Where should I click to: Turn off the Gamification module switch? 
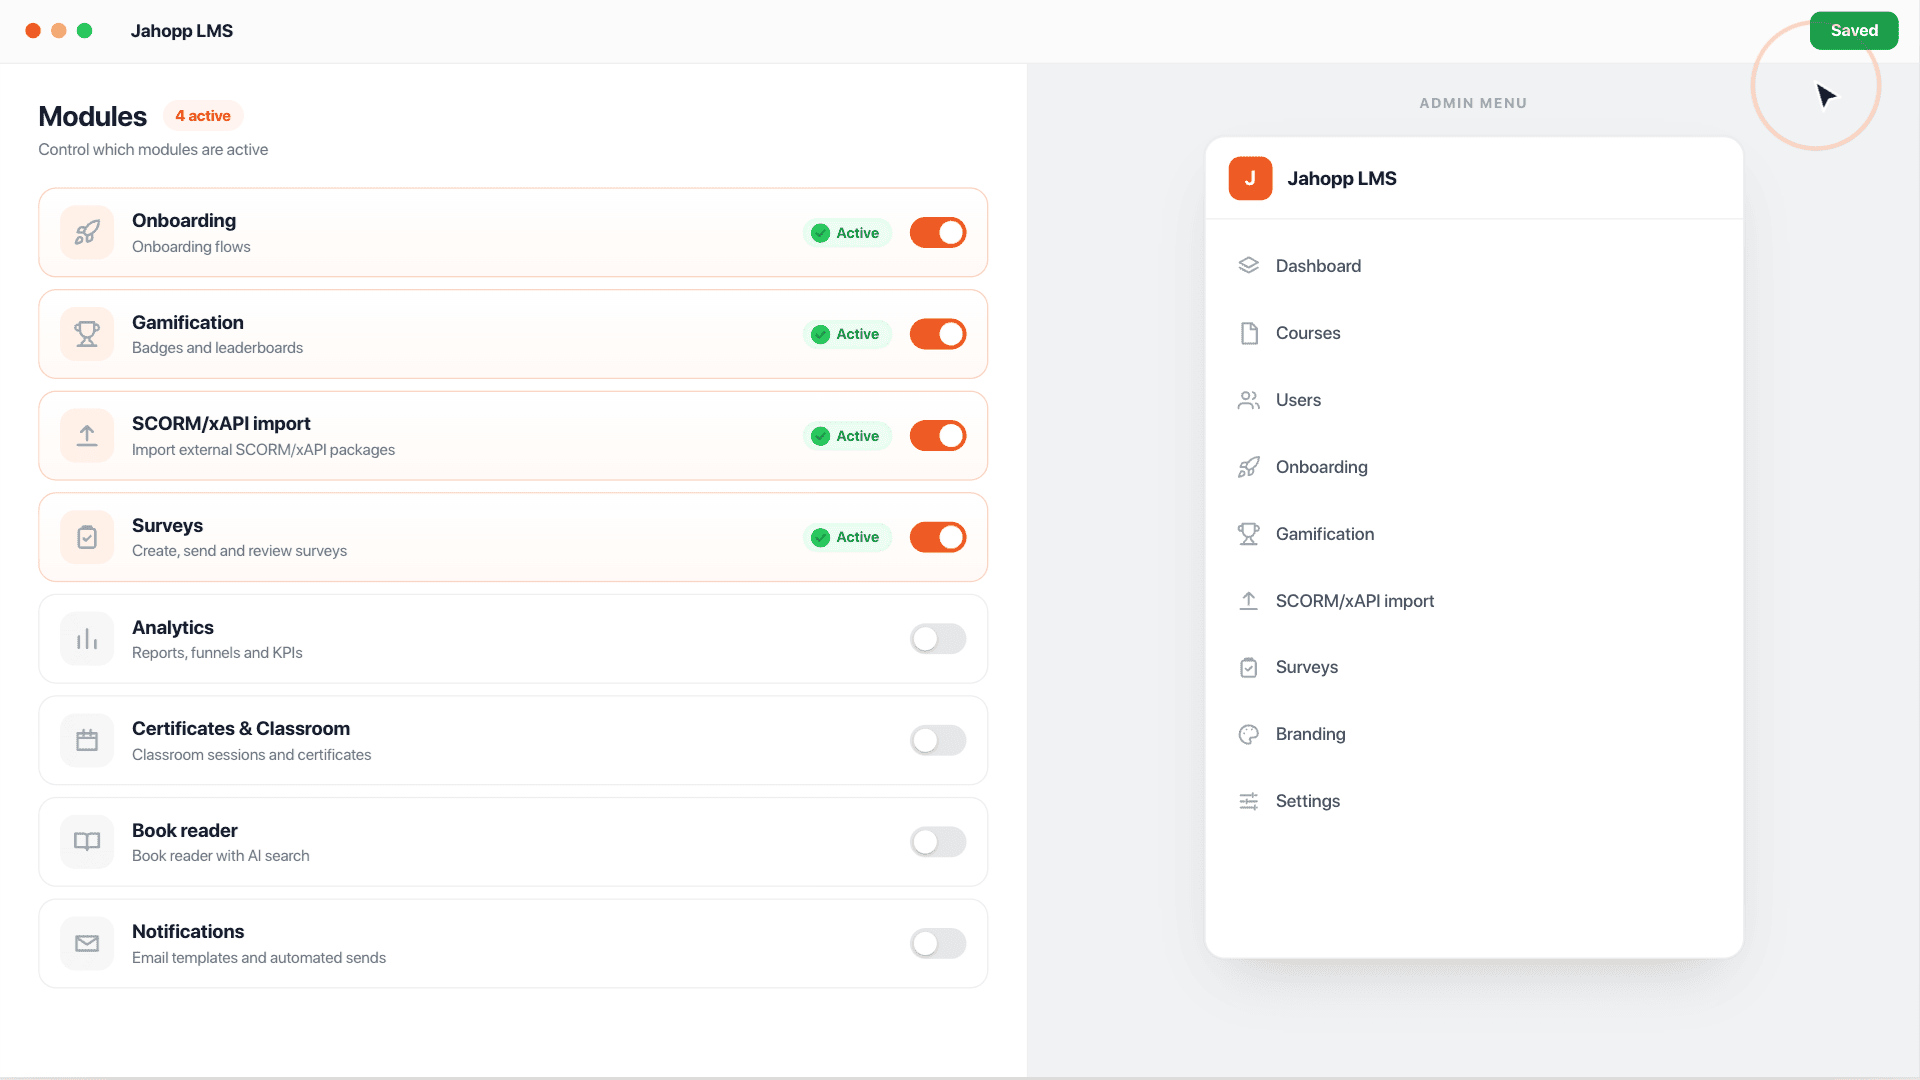click(x=938, y=334)
